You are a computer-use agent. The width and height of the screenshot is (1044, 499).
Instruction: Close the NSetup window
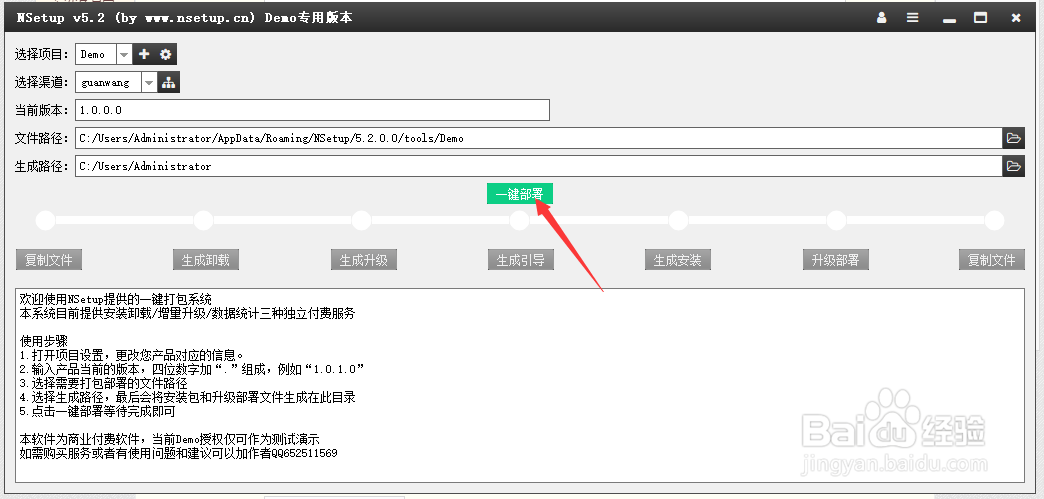(x=1015, y=18)
